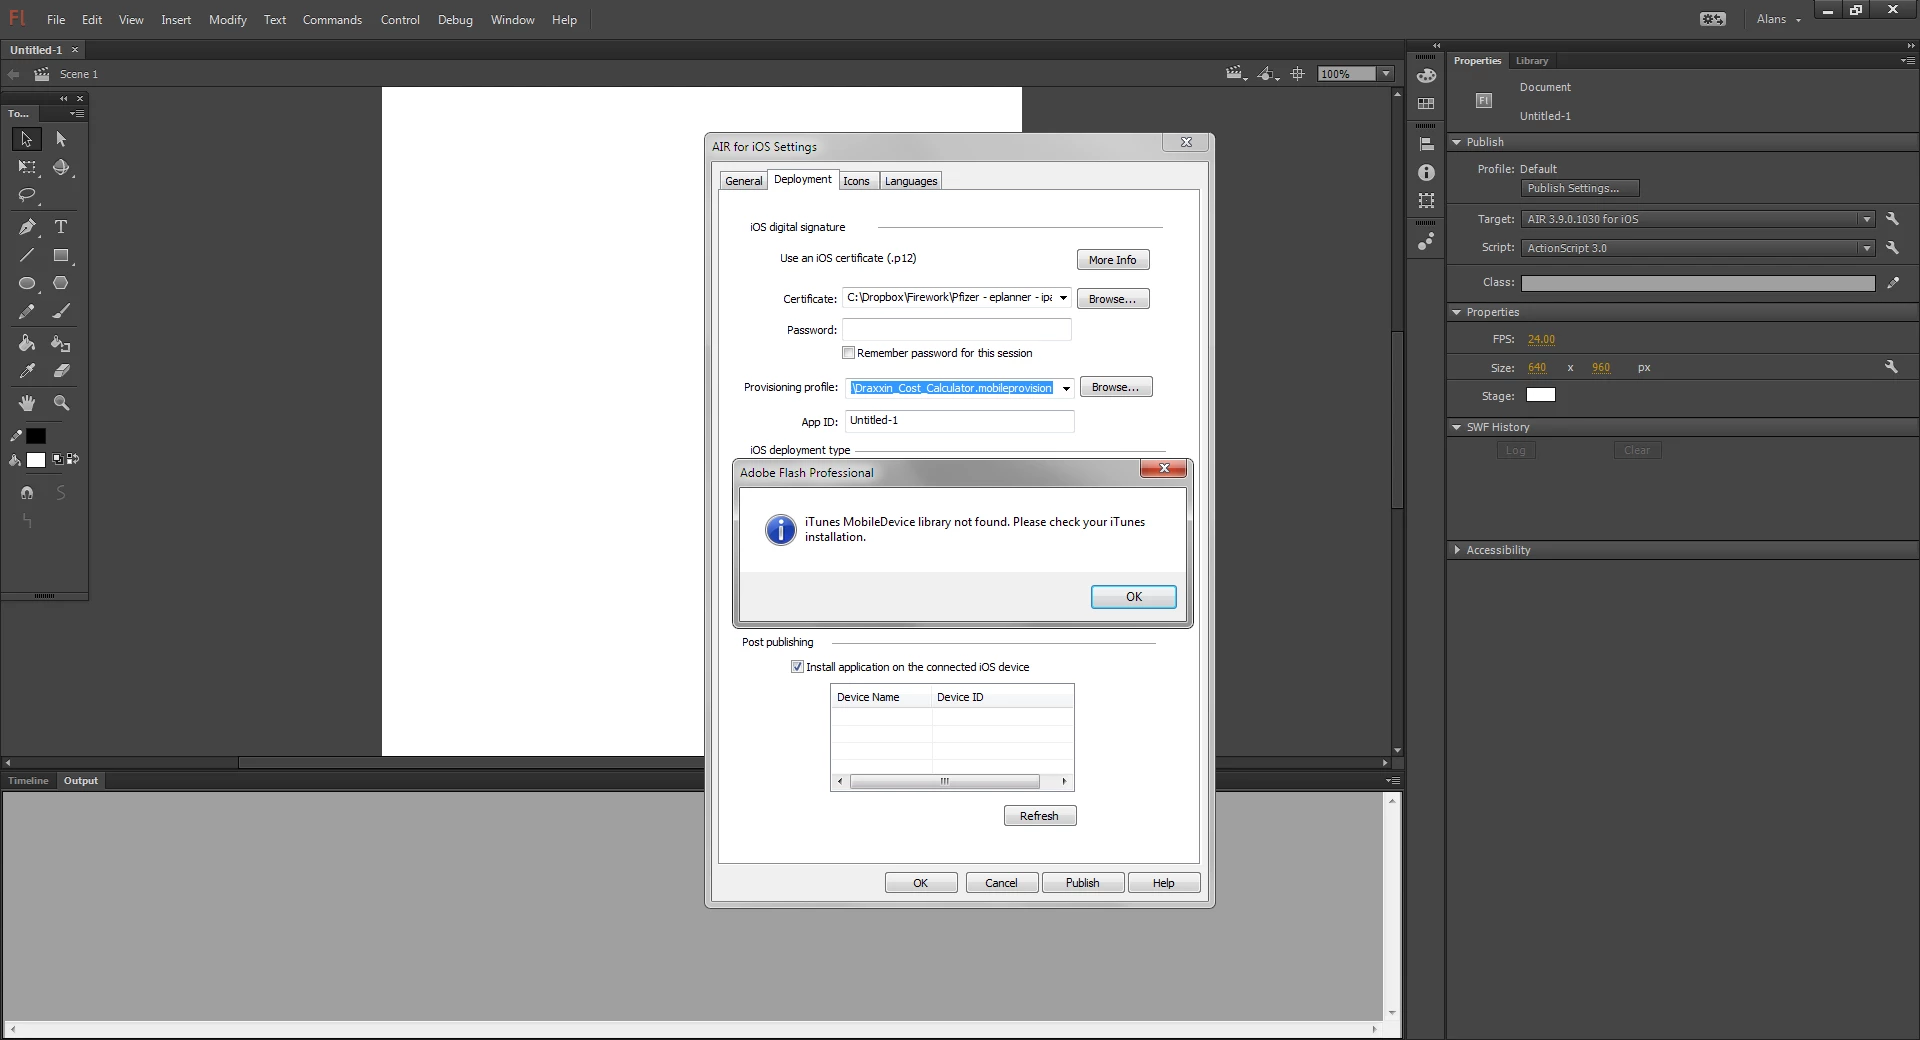The width and height of the screenshot is (1920, 1040).
Task: Click OK in the iTunes library alert
Action: pyautogui.click(x=1134, y=597)
